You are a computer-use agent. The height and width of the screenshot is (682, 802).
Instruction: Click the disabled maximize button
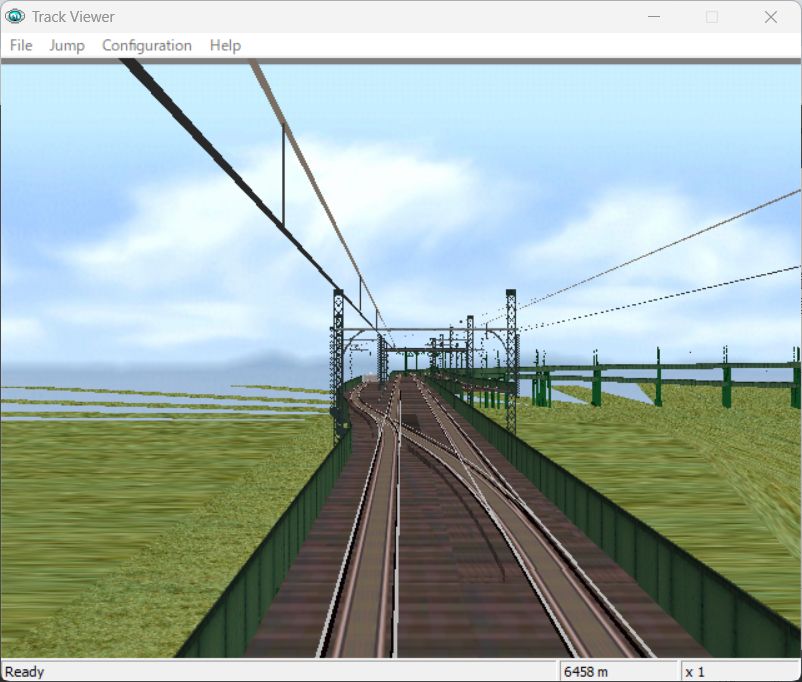[x=711, y=17]
